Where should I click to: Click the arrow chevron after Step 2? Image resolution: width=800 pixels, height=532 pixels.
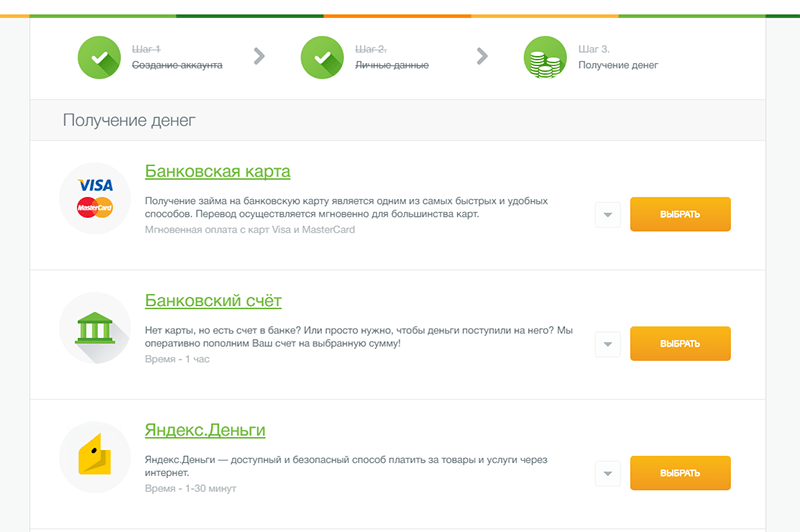click(x=482, y=56)
